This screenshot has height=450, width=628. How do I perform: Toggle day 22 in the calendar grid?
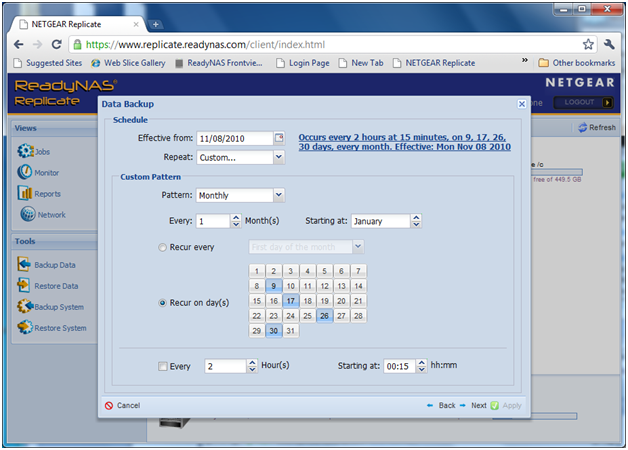(257, 315)
